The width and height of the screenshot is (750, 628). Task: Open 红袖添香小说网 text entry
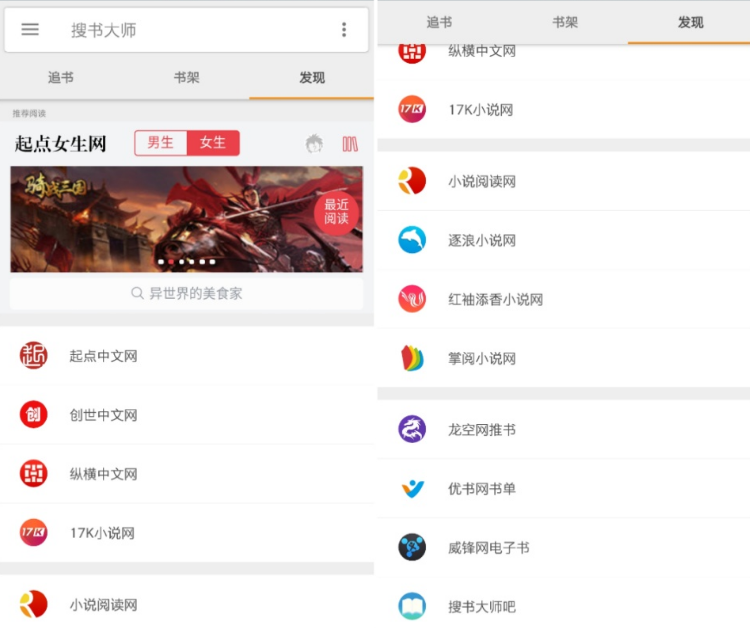[x=495, y=299]
